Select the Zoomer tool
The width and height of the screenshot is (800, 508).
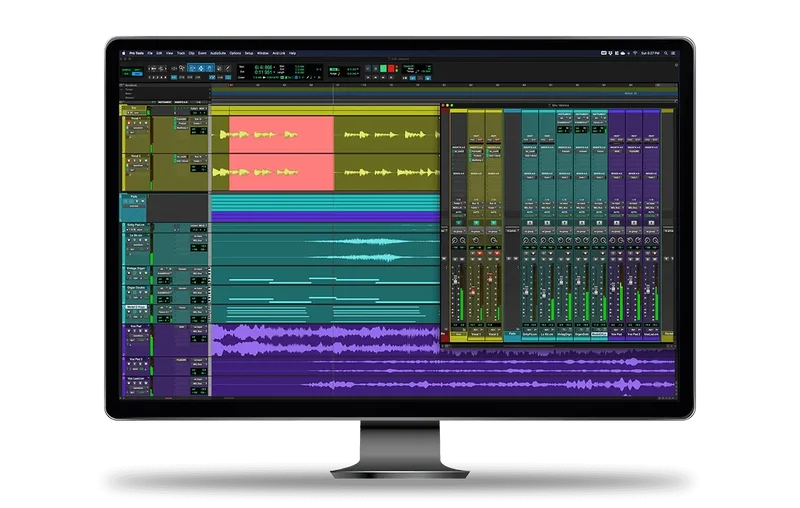point(182,68)
